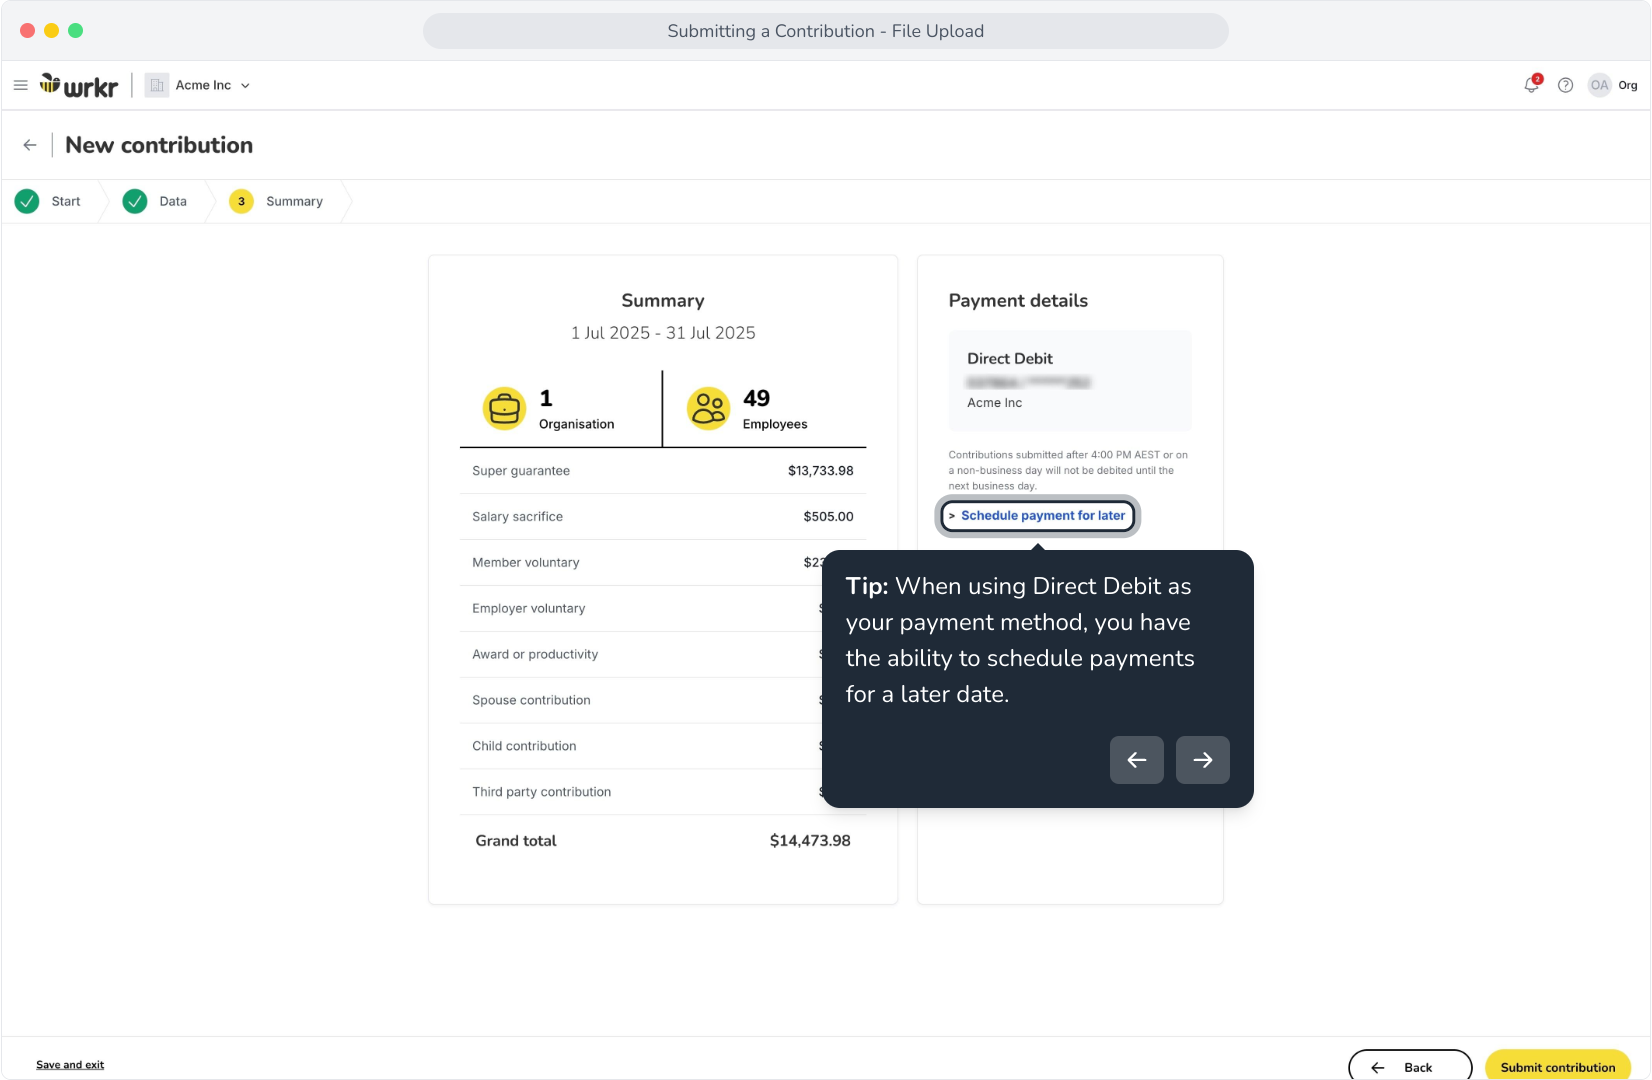Go back using arrow beside New contribution

[30, 145]
